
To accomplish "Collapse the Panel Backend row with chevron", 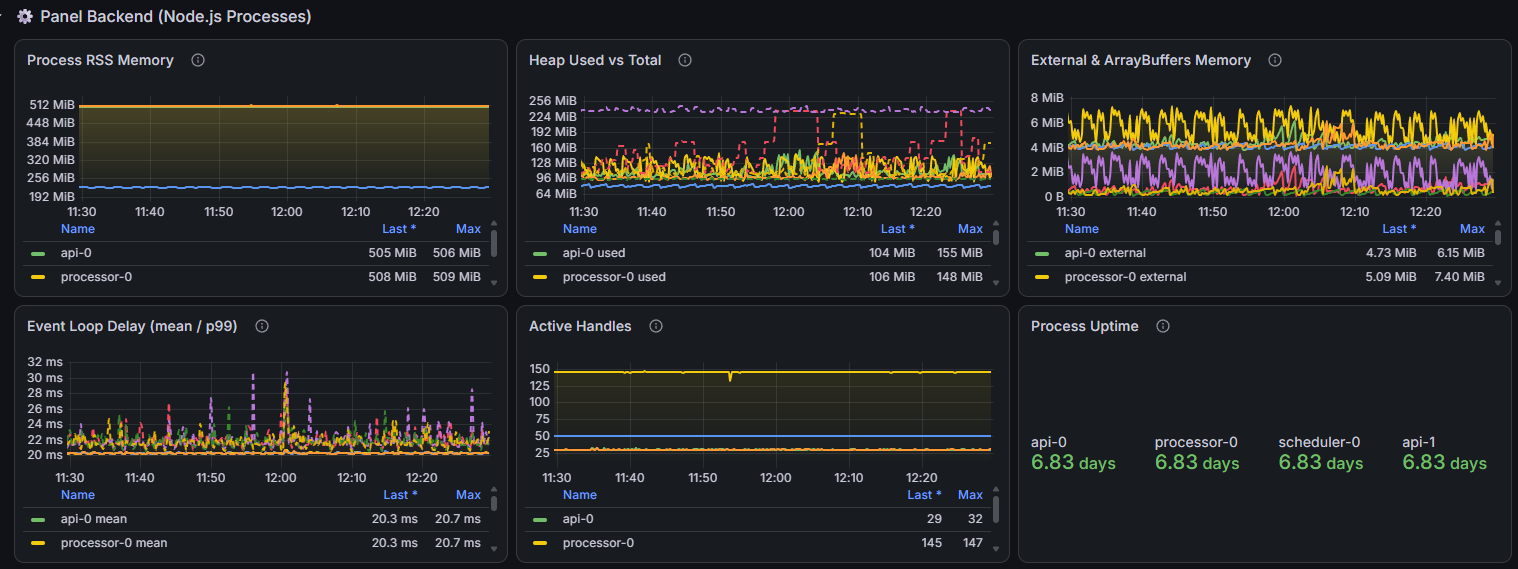I will 3,17.
